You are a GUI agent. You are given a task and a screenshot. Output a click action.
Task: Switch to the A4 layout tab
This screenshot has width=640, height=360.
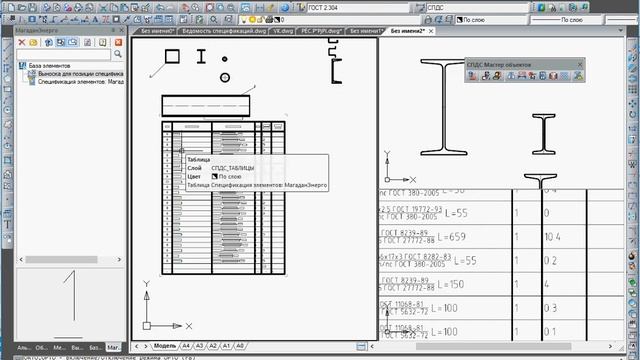pyautogui.click(x=186, y=346)
